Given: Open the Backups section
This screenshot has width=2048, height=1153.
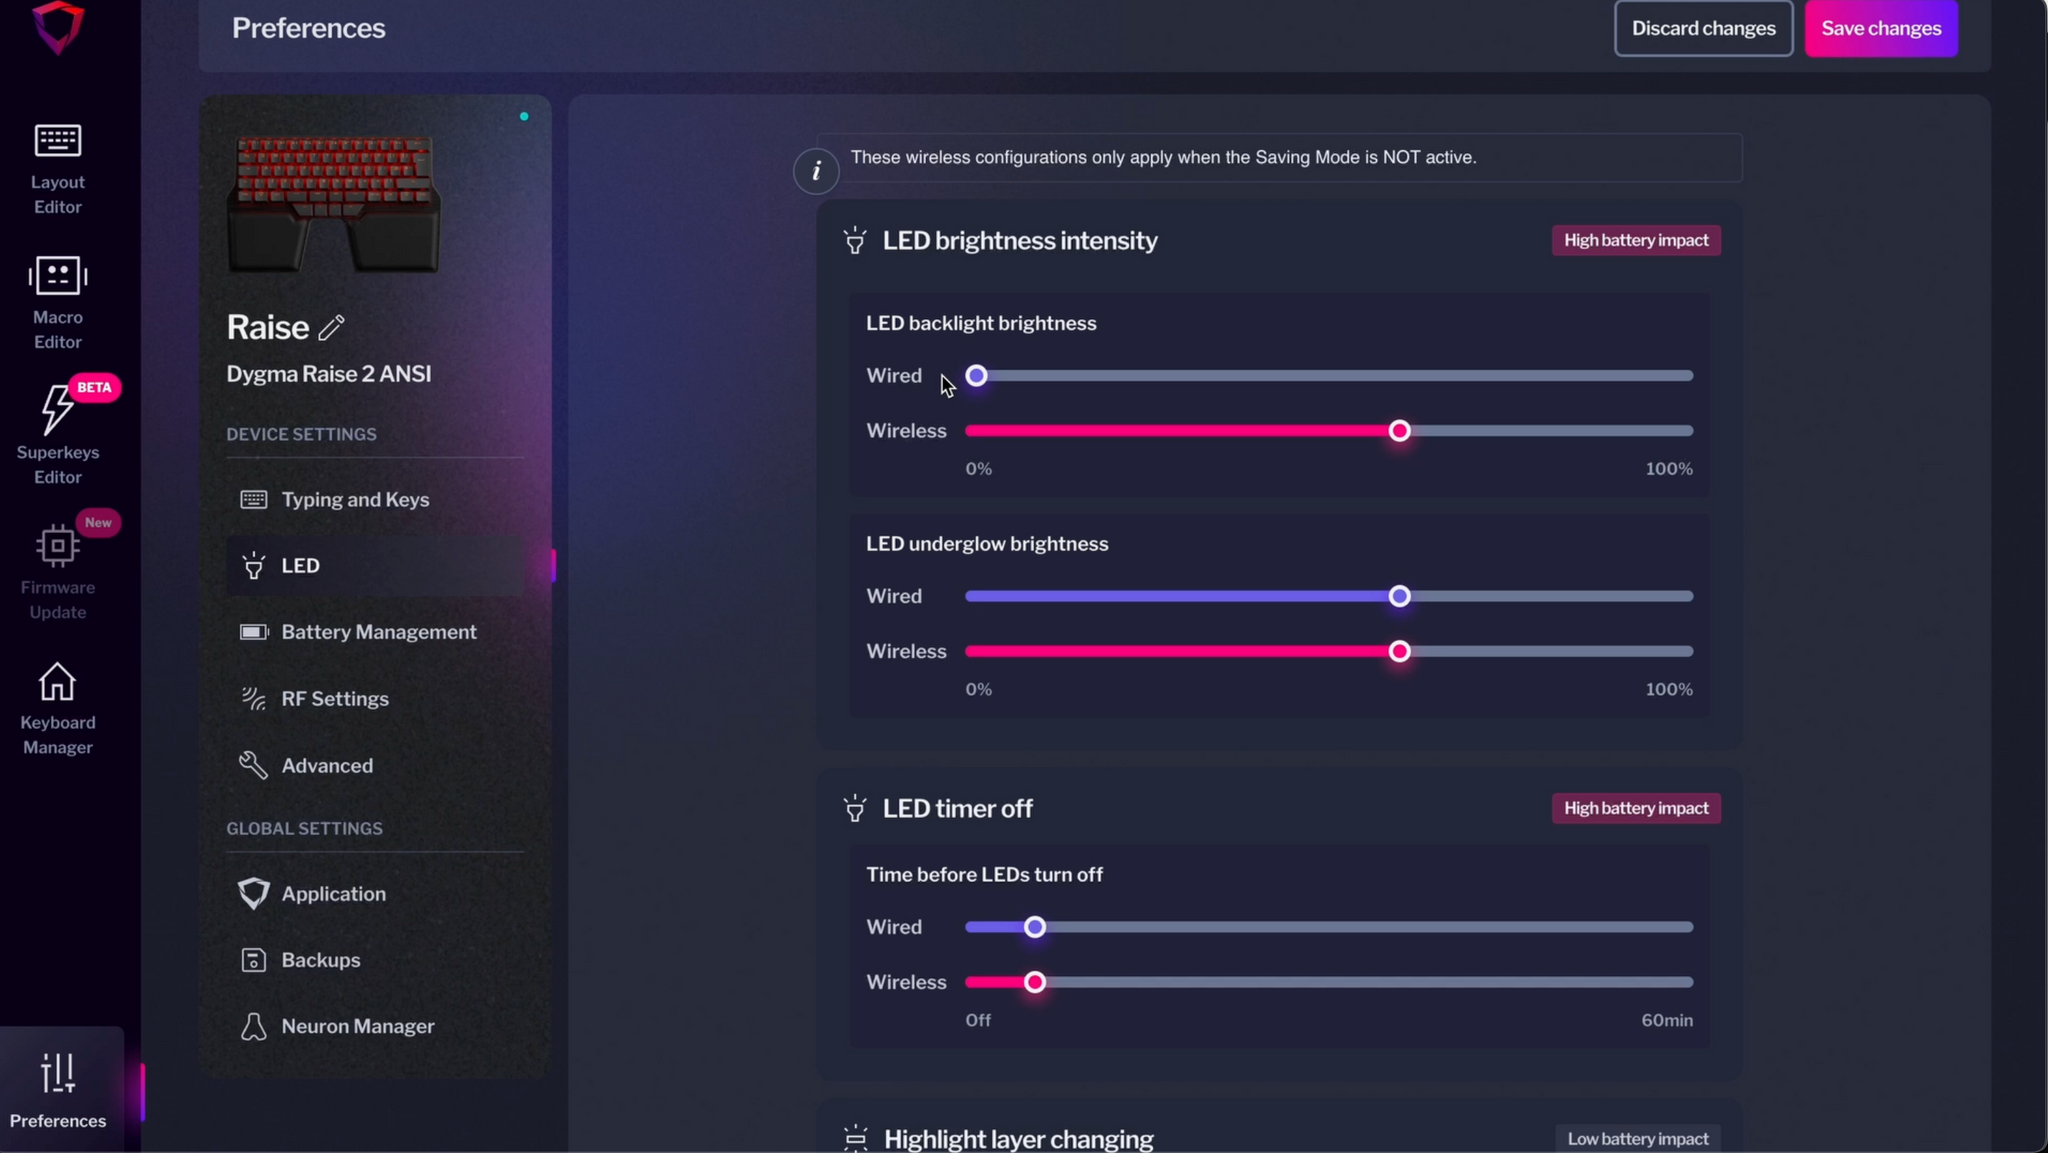Looking at the screenshot, I should (320, 960).
